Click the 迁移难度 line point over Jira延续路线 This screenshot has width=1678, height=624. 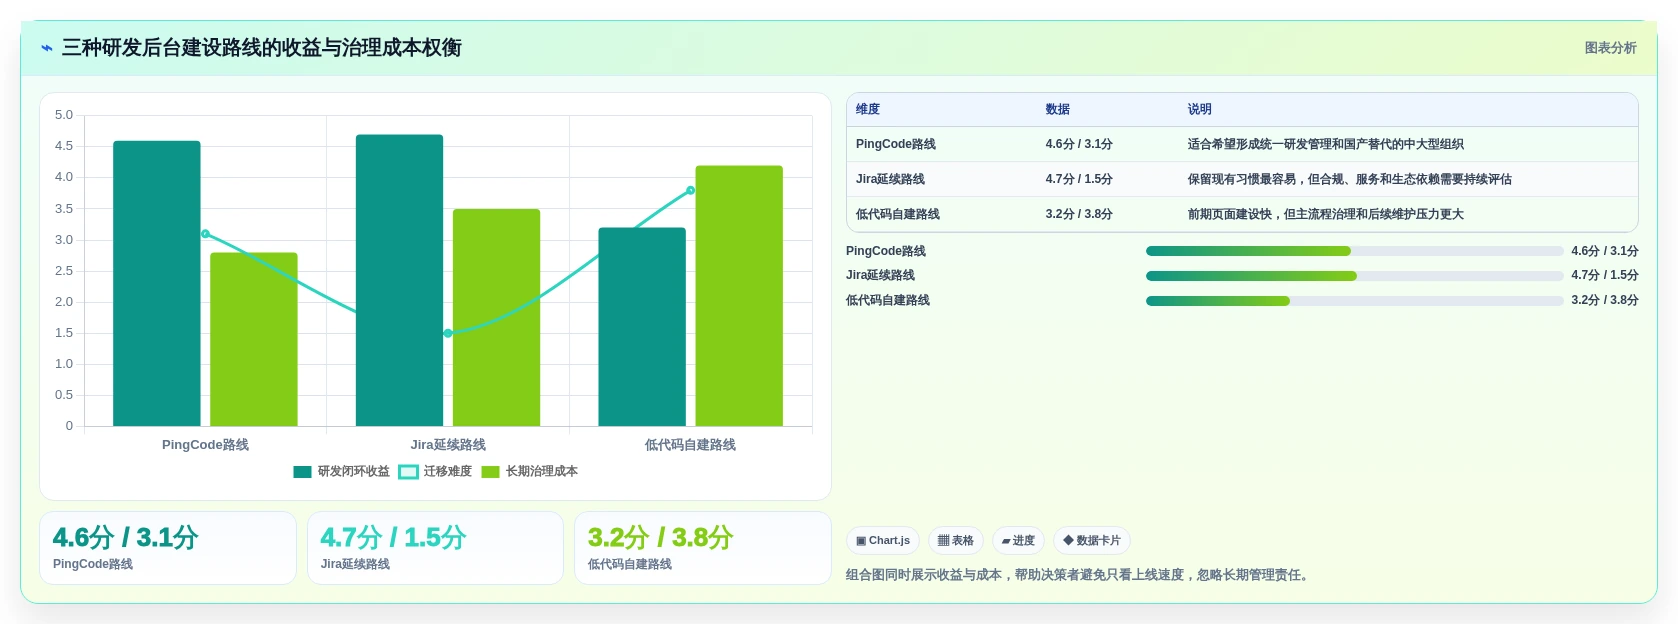tap(448, 333)
